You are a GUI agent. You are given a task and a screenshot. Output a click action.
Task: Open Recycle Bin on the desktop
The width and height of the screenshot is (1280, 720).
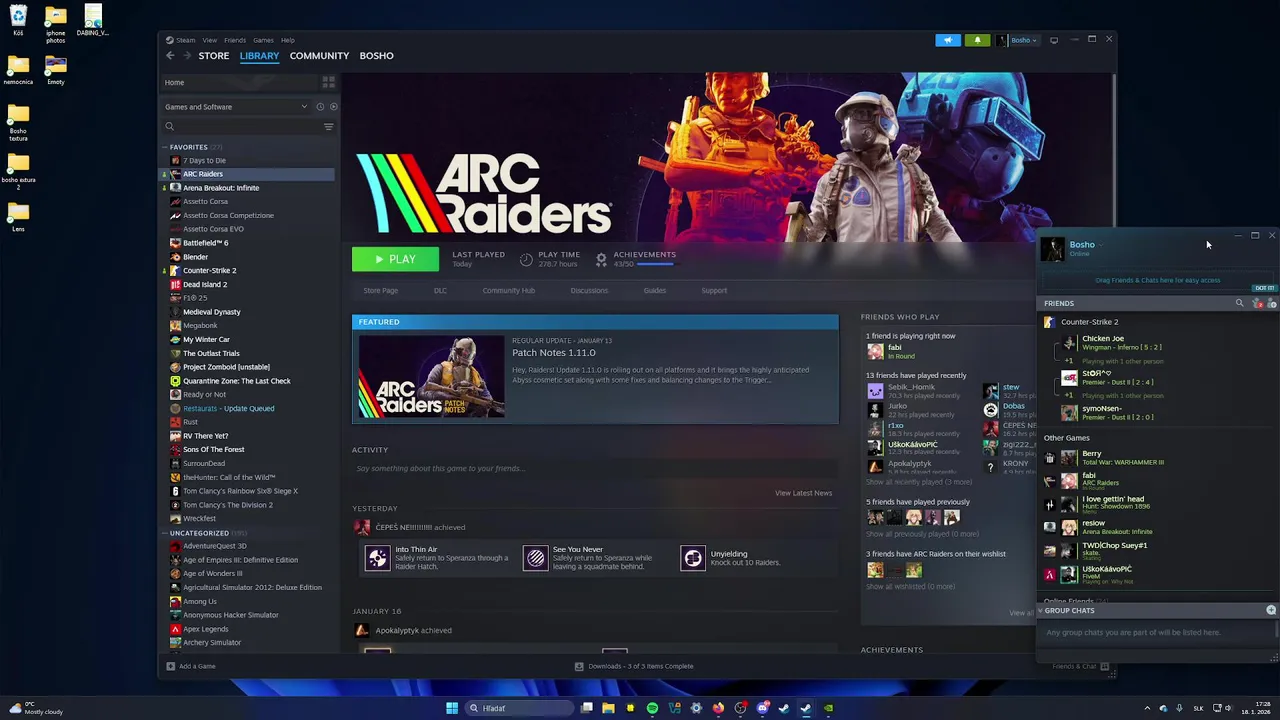click(18, 20)
